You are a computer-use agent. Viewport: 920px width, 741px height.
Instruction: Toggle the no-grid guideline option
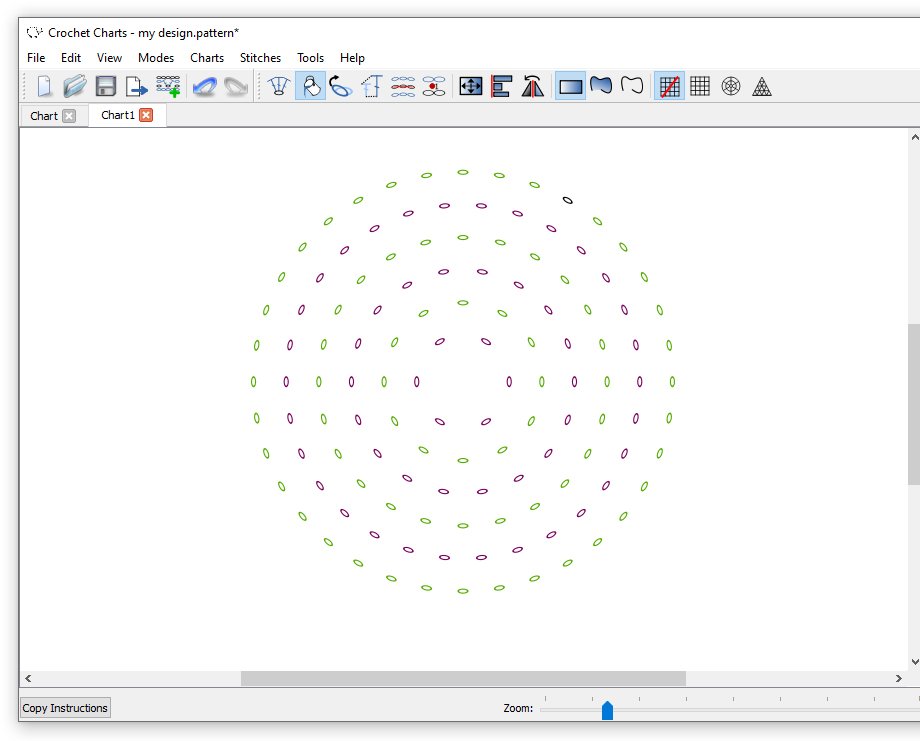[669, 86]
